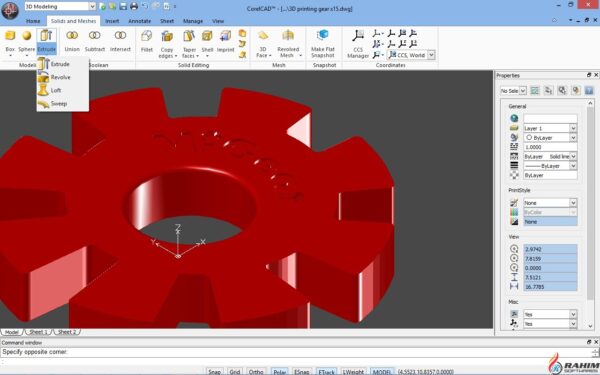This screenshot has width=600, height=375.
Task: Switch to the Sheet 2 layout tab
Action: pos(67,332)
